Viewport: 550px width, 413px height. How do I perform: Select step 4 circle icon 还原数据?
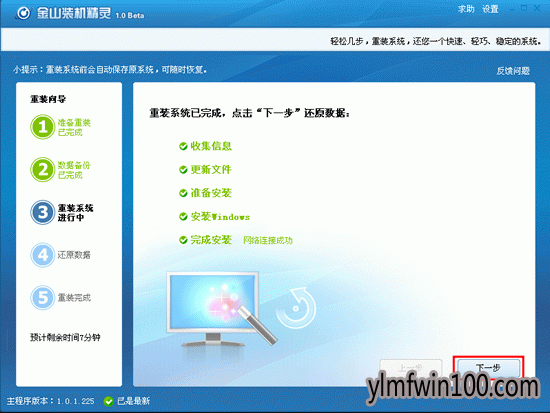tap(42, 255)
